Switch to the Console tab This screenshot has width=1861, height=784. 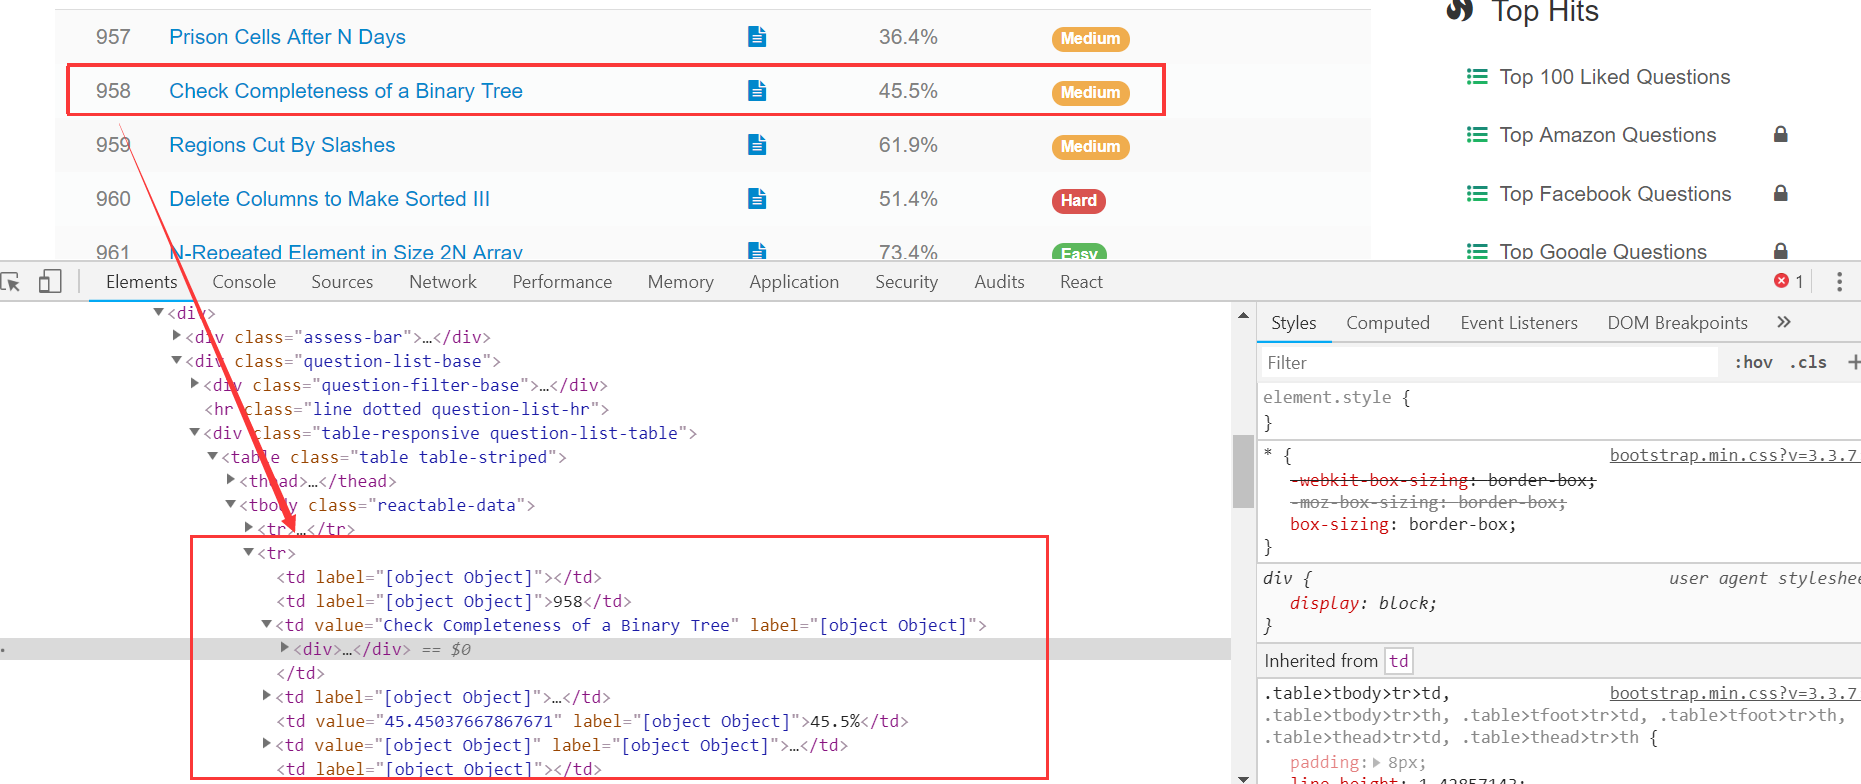pos(244,282)
